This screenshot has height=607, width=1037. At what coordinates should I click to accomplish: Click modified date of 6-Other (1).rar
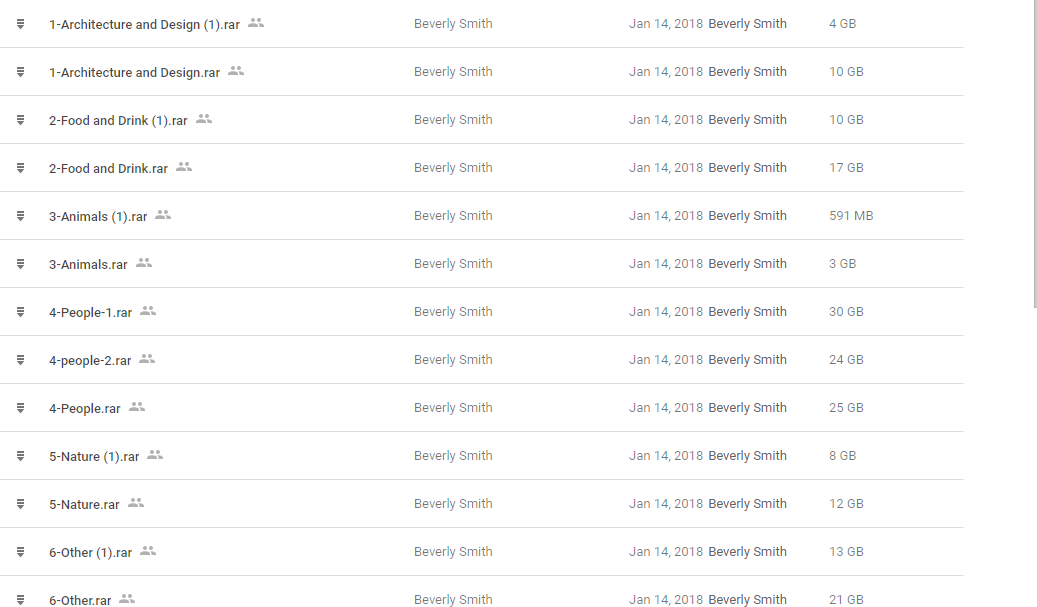pos(666,552)
